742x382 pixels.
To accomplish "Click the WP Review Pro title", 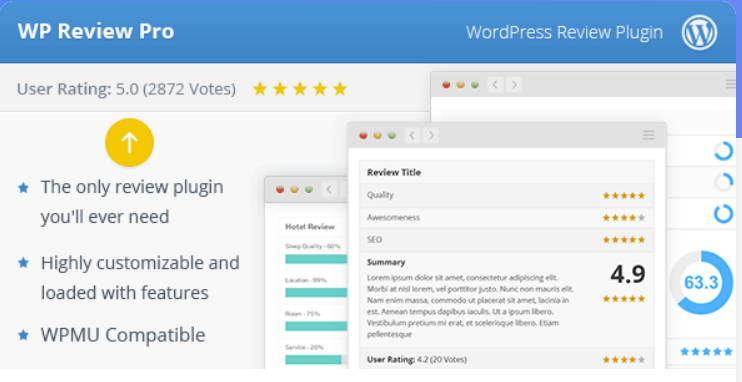I will [x=96, y=31].
